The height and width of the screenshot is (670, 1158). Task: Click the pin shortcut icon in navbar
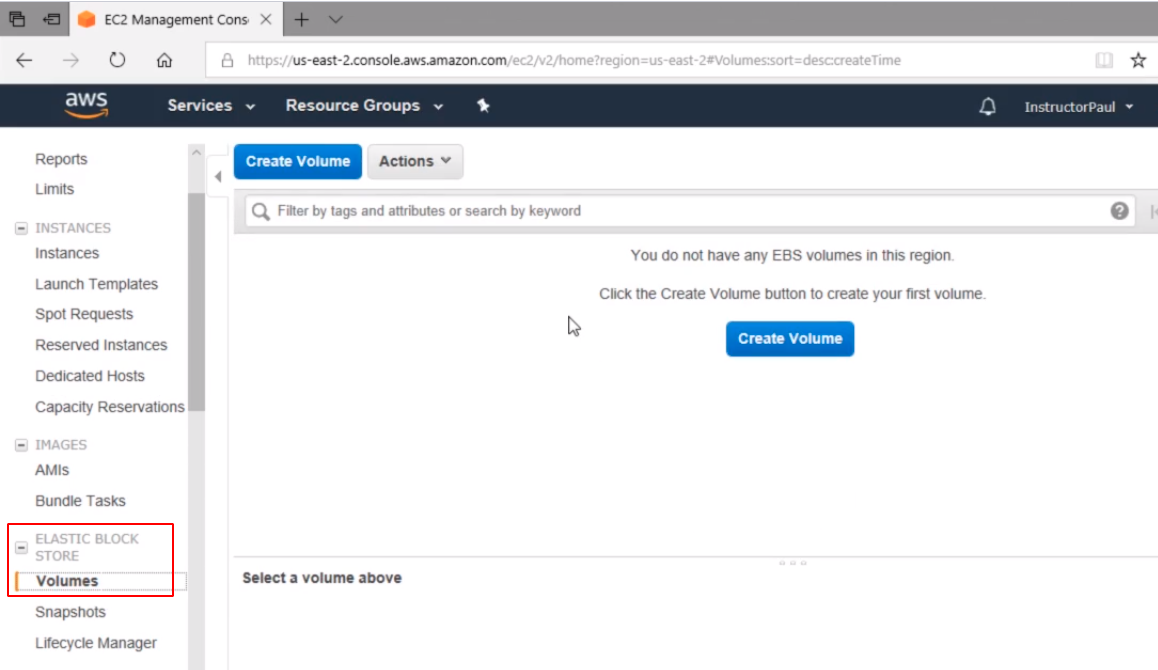point(483,106)
